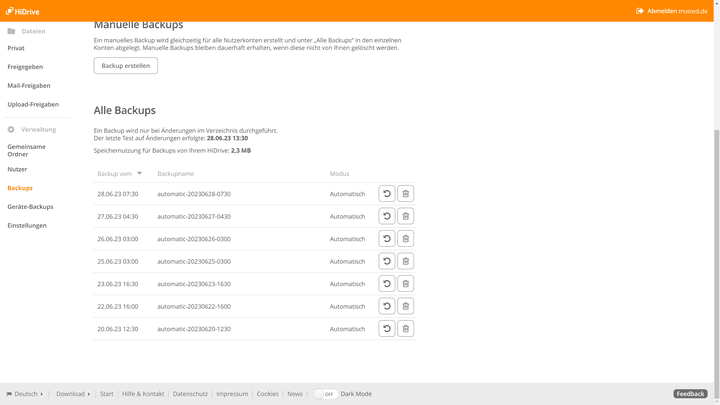The image size is (720, 405).
Task: Open Impressum link
Action: tap(232, 394)
